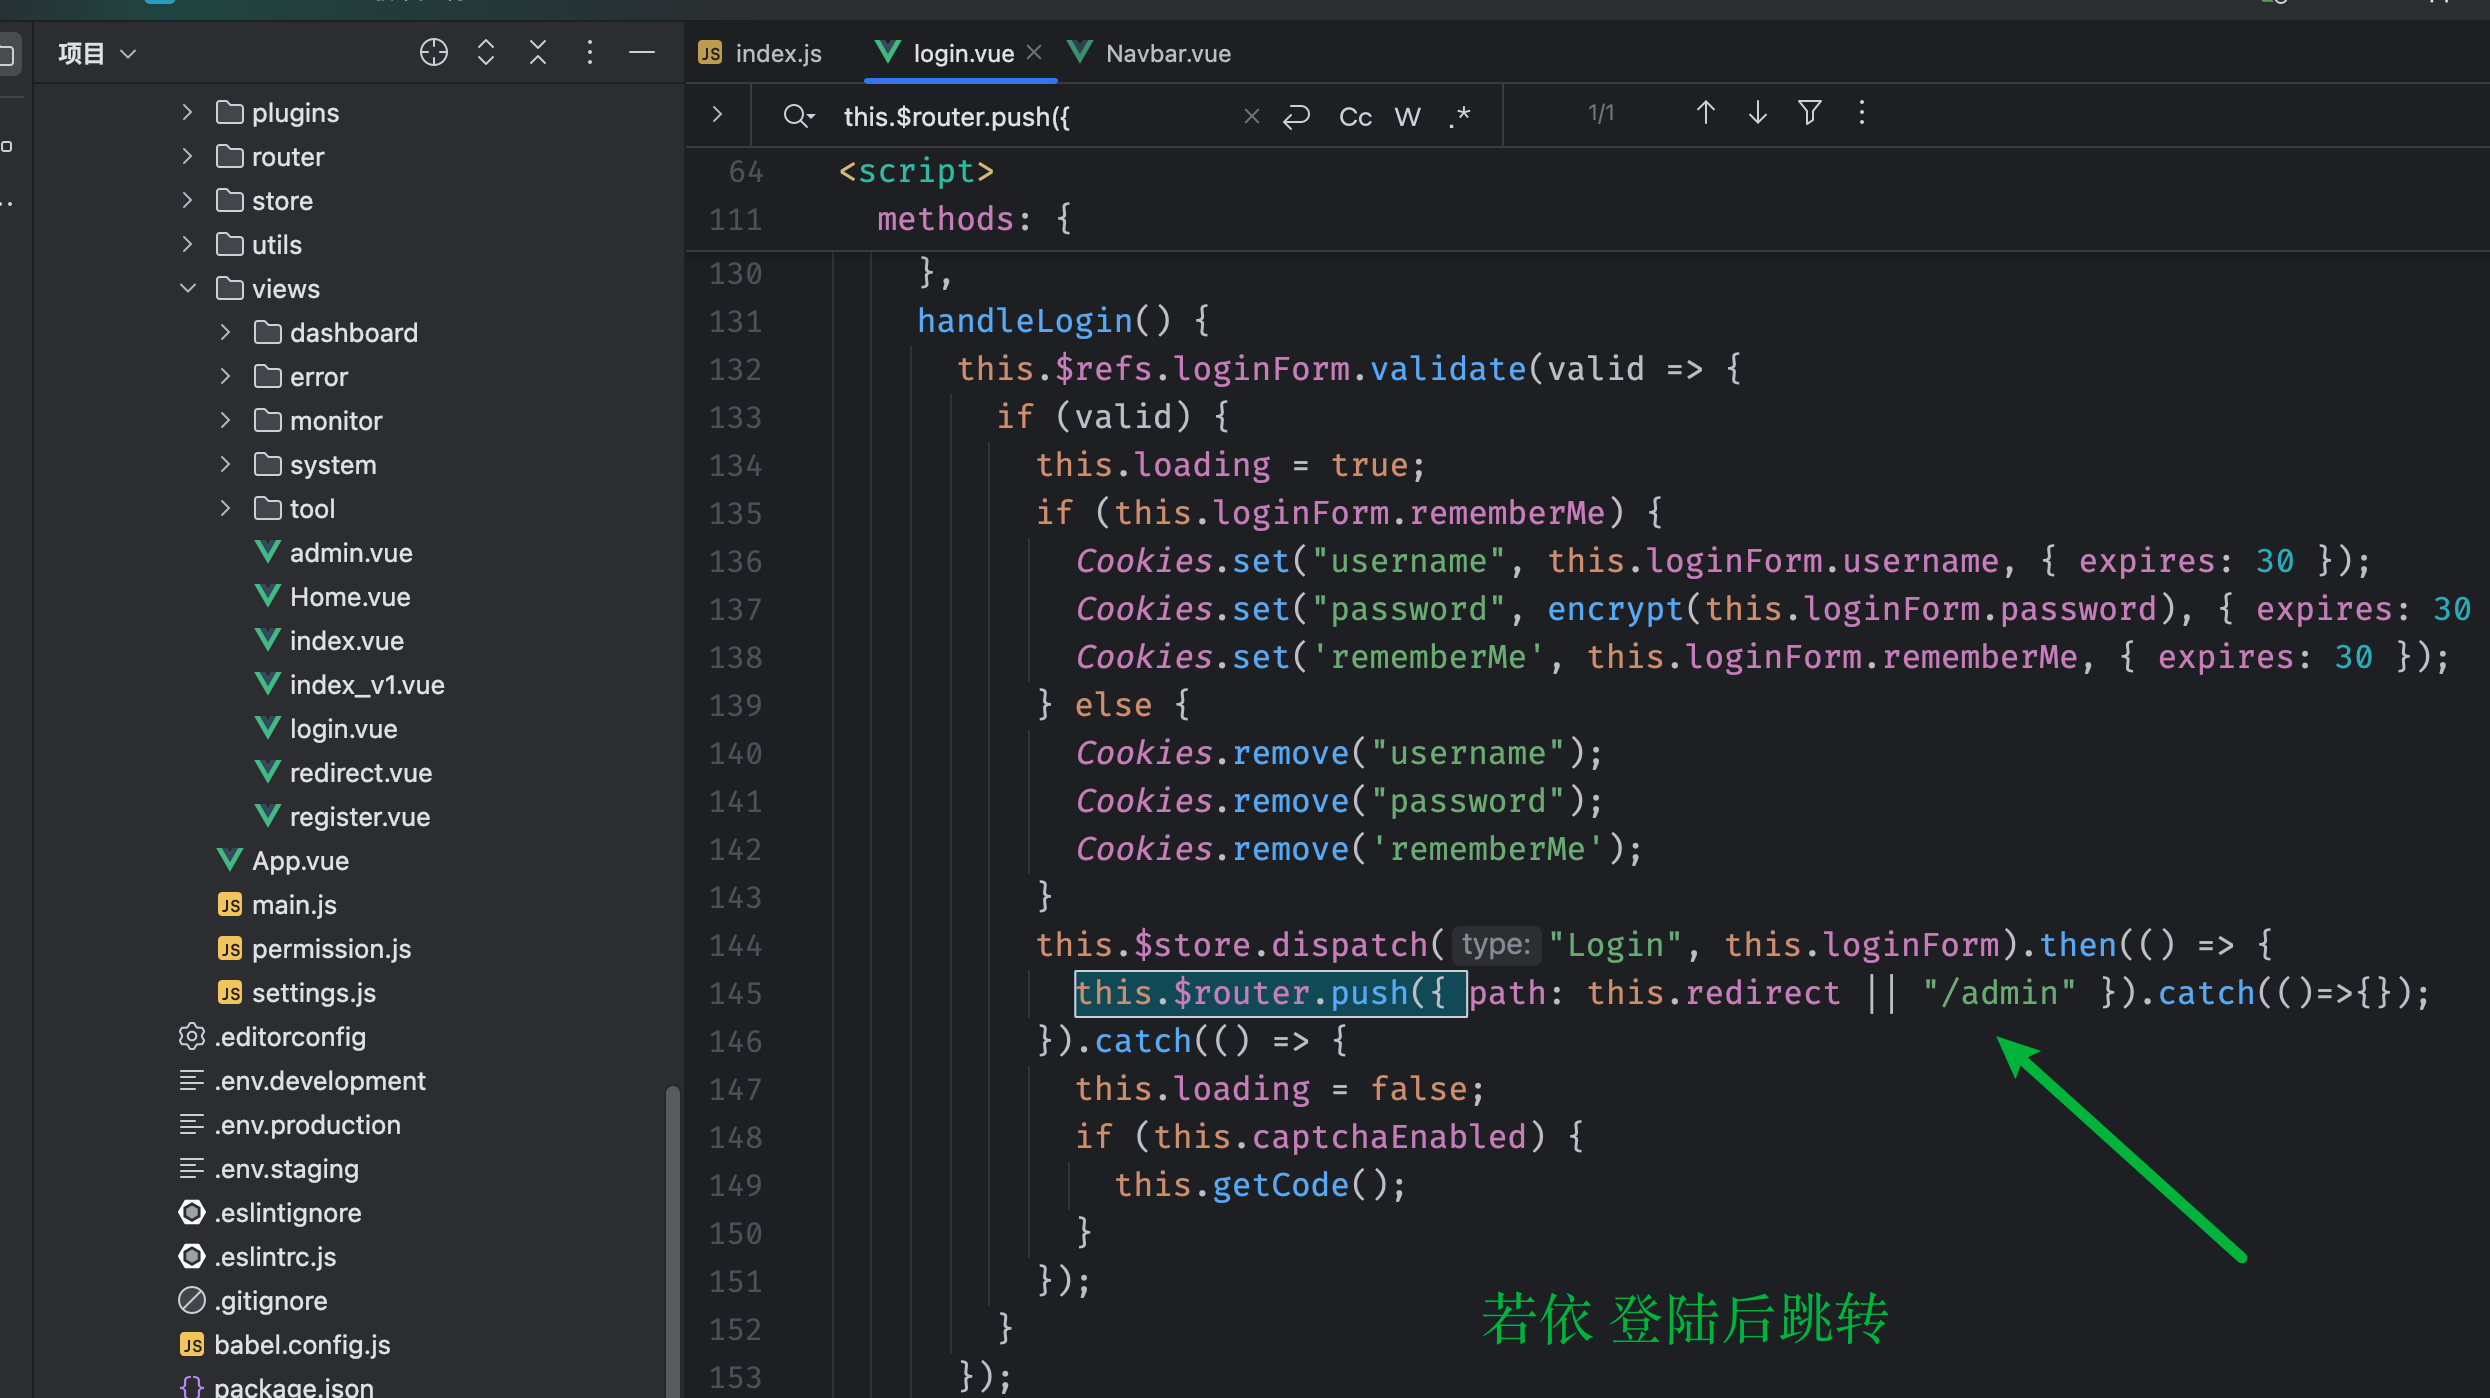The height and width of the screenshot is (1398, 2490).
Task: Expand the replace field chevron
Action: (717, 115)
